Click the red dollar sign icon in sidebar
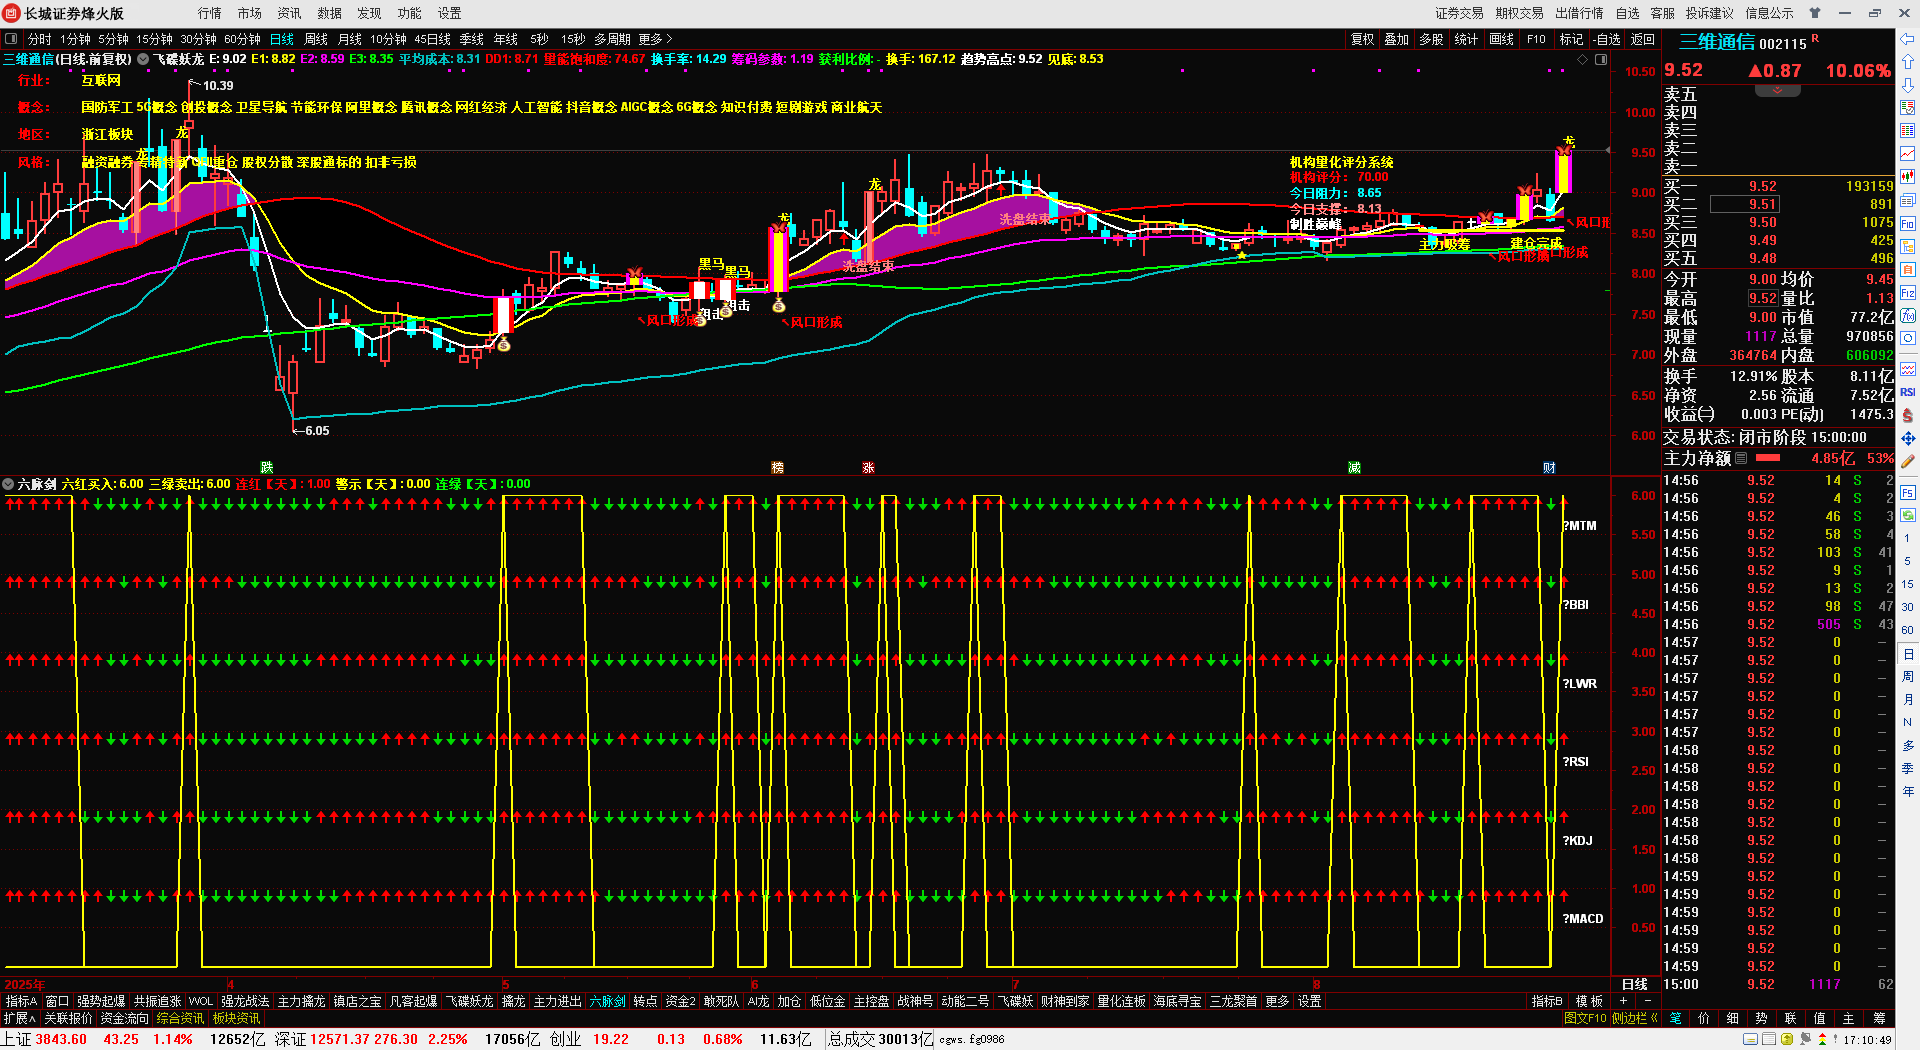 pyautogui.click(x=1908, y=415)
